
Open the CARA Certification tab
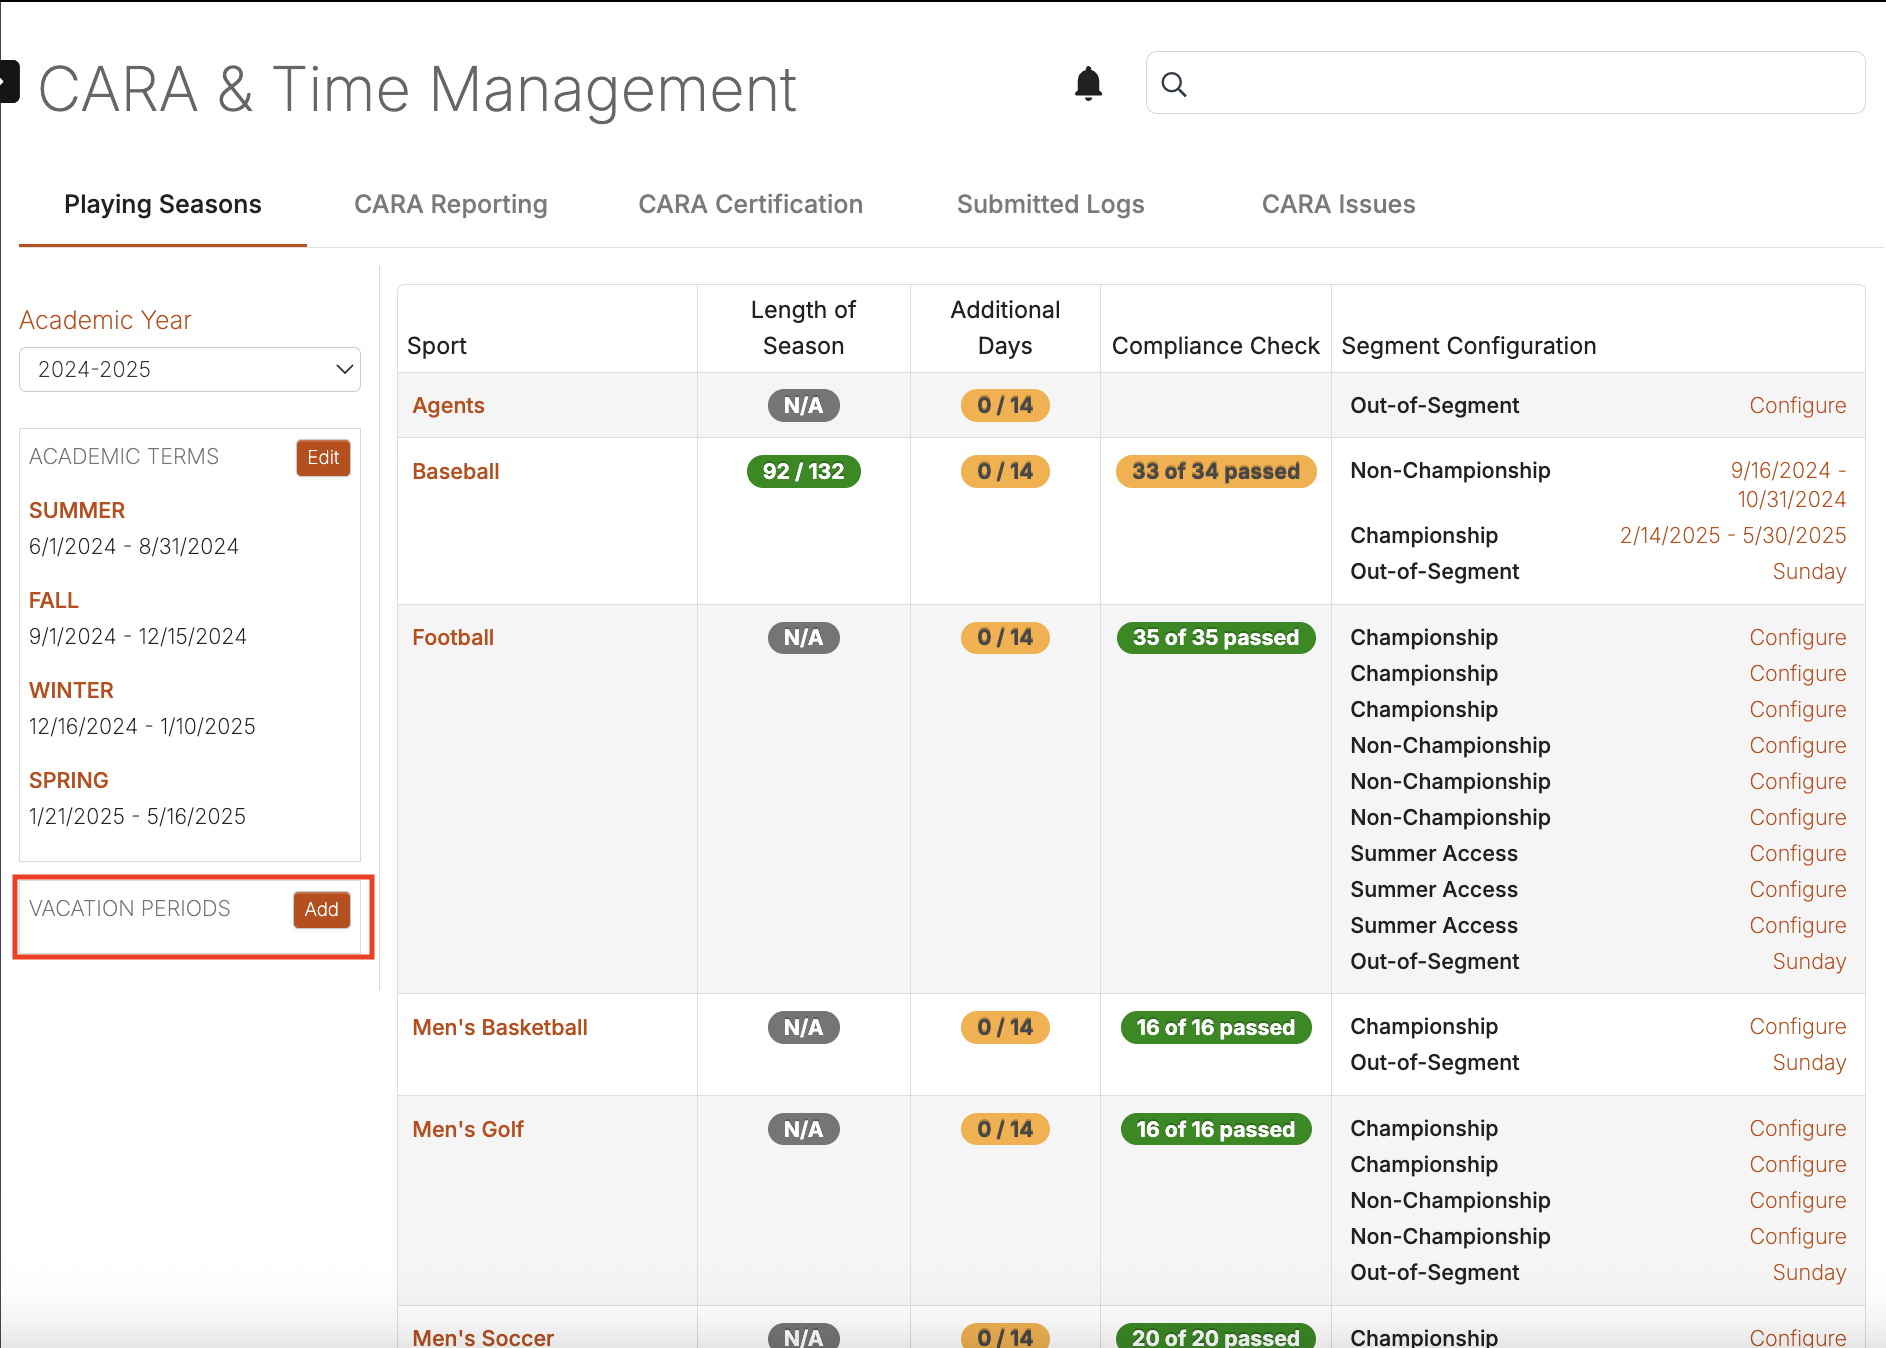click(750, 204)
